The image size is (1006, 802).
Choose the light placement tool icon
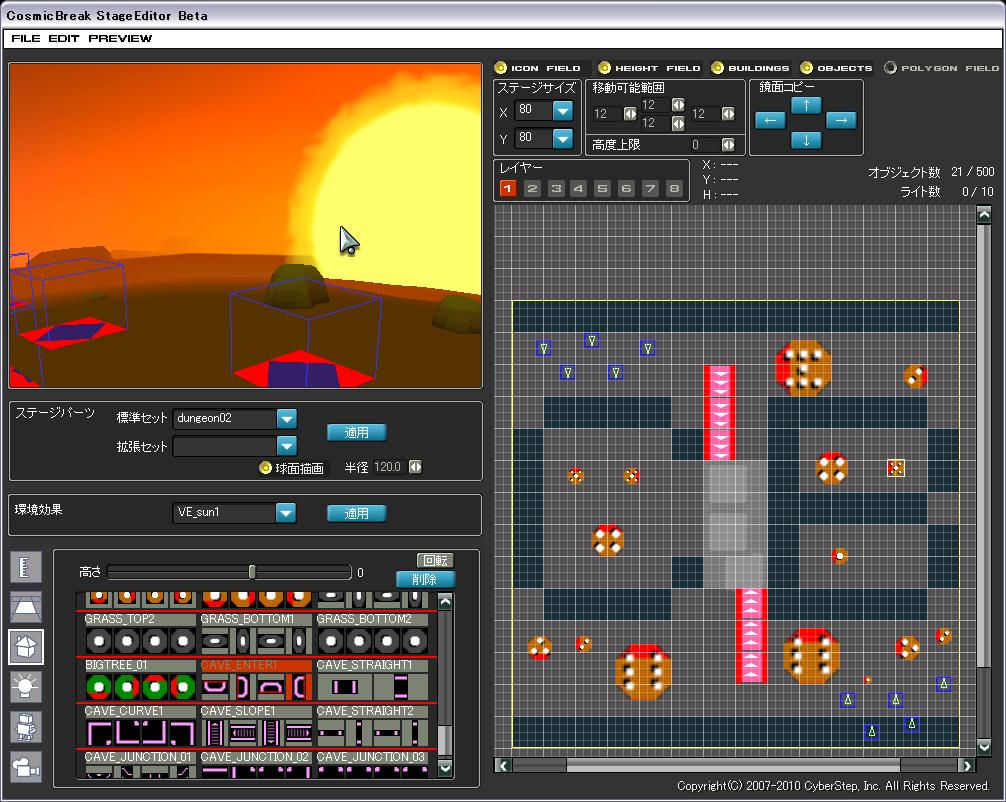click(26, 686)
